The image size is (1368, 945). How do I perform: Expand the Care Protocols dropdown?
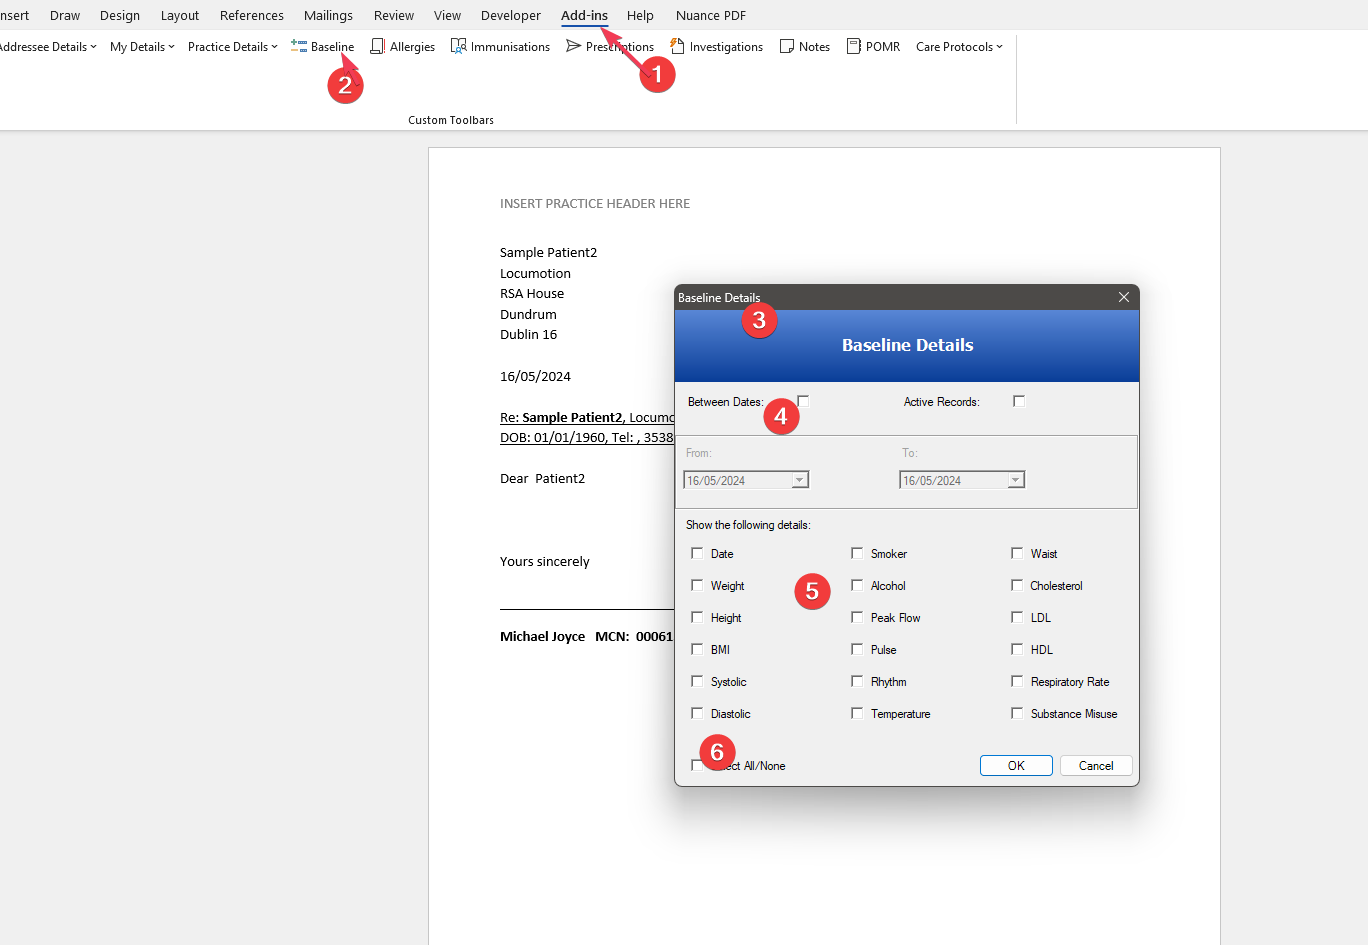pyautogui.click(x=959, y=47)
